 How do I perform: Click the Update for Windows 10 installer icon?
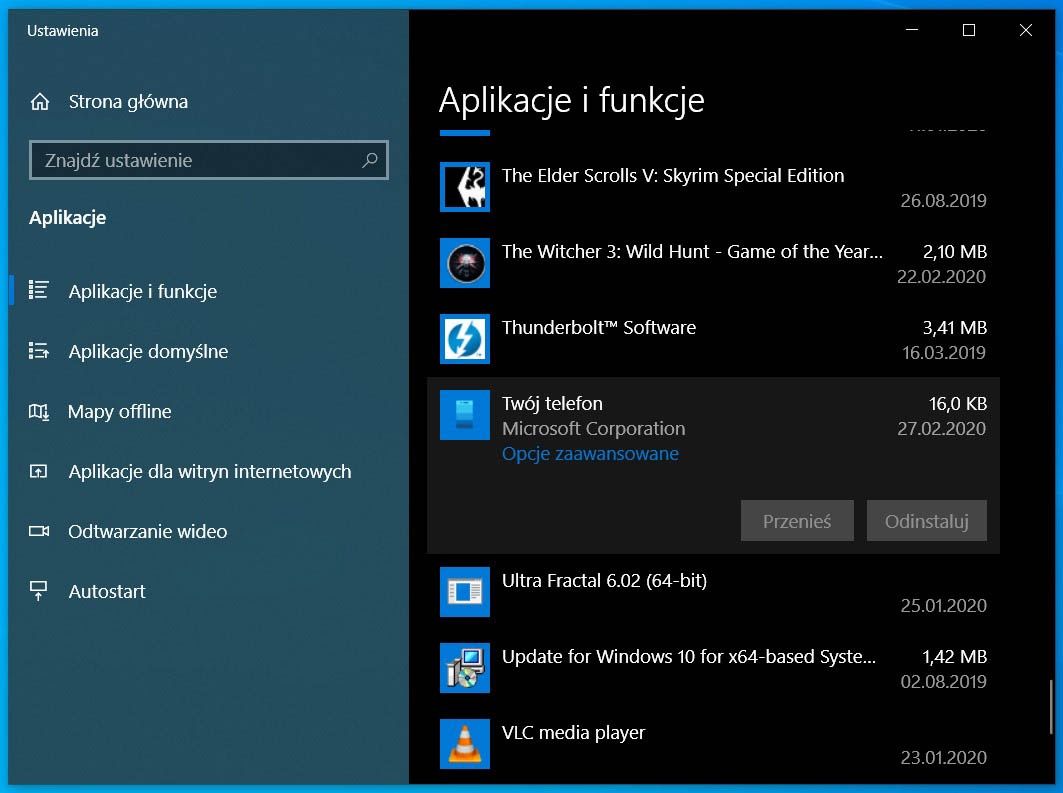[465, 668]
